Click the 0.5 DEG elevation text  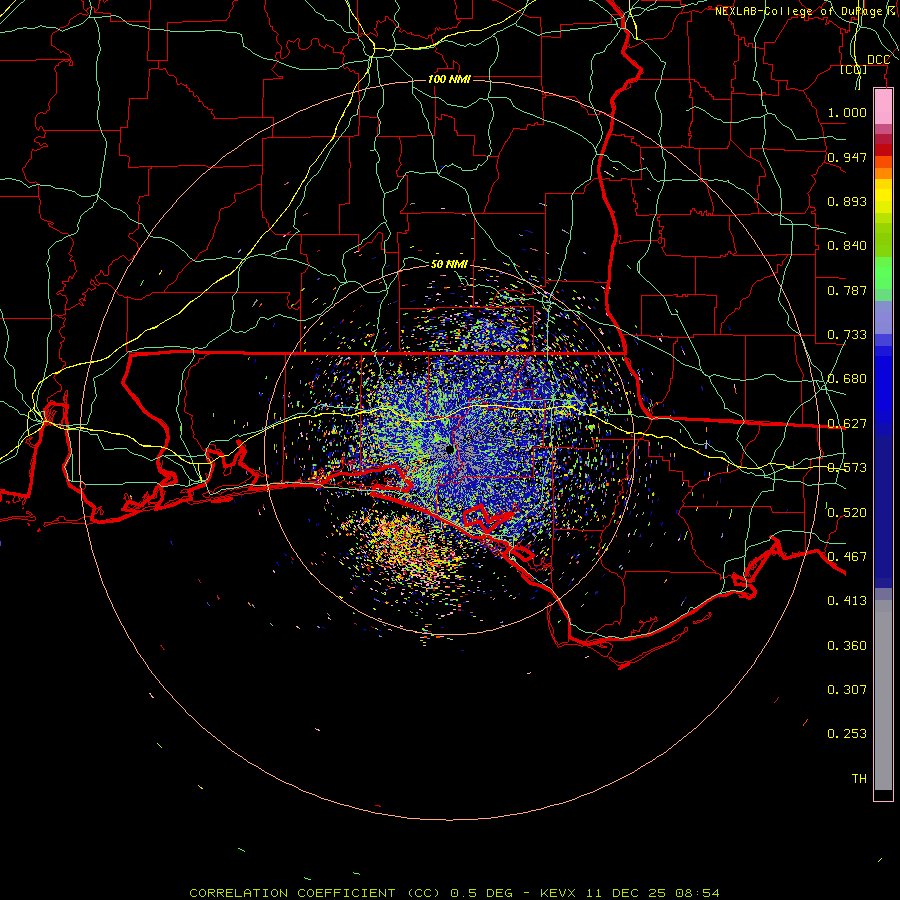481,893
